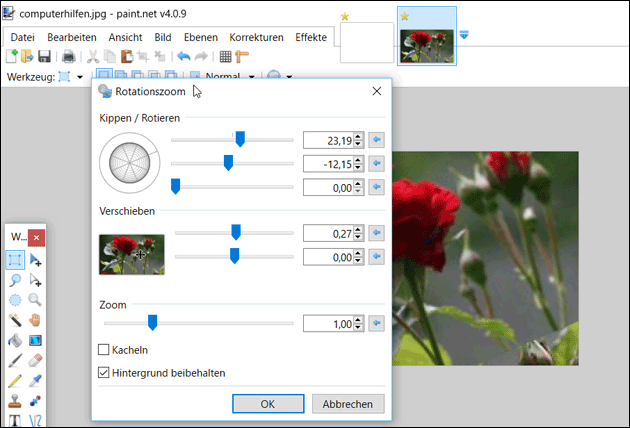Select the Eraser tool

coord(36,361)
